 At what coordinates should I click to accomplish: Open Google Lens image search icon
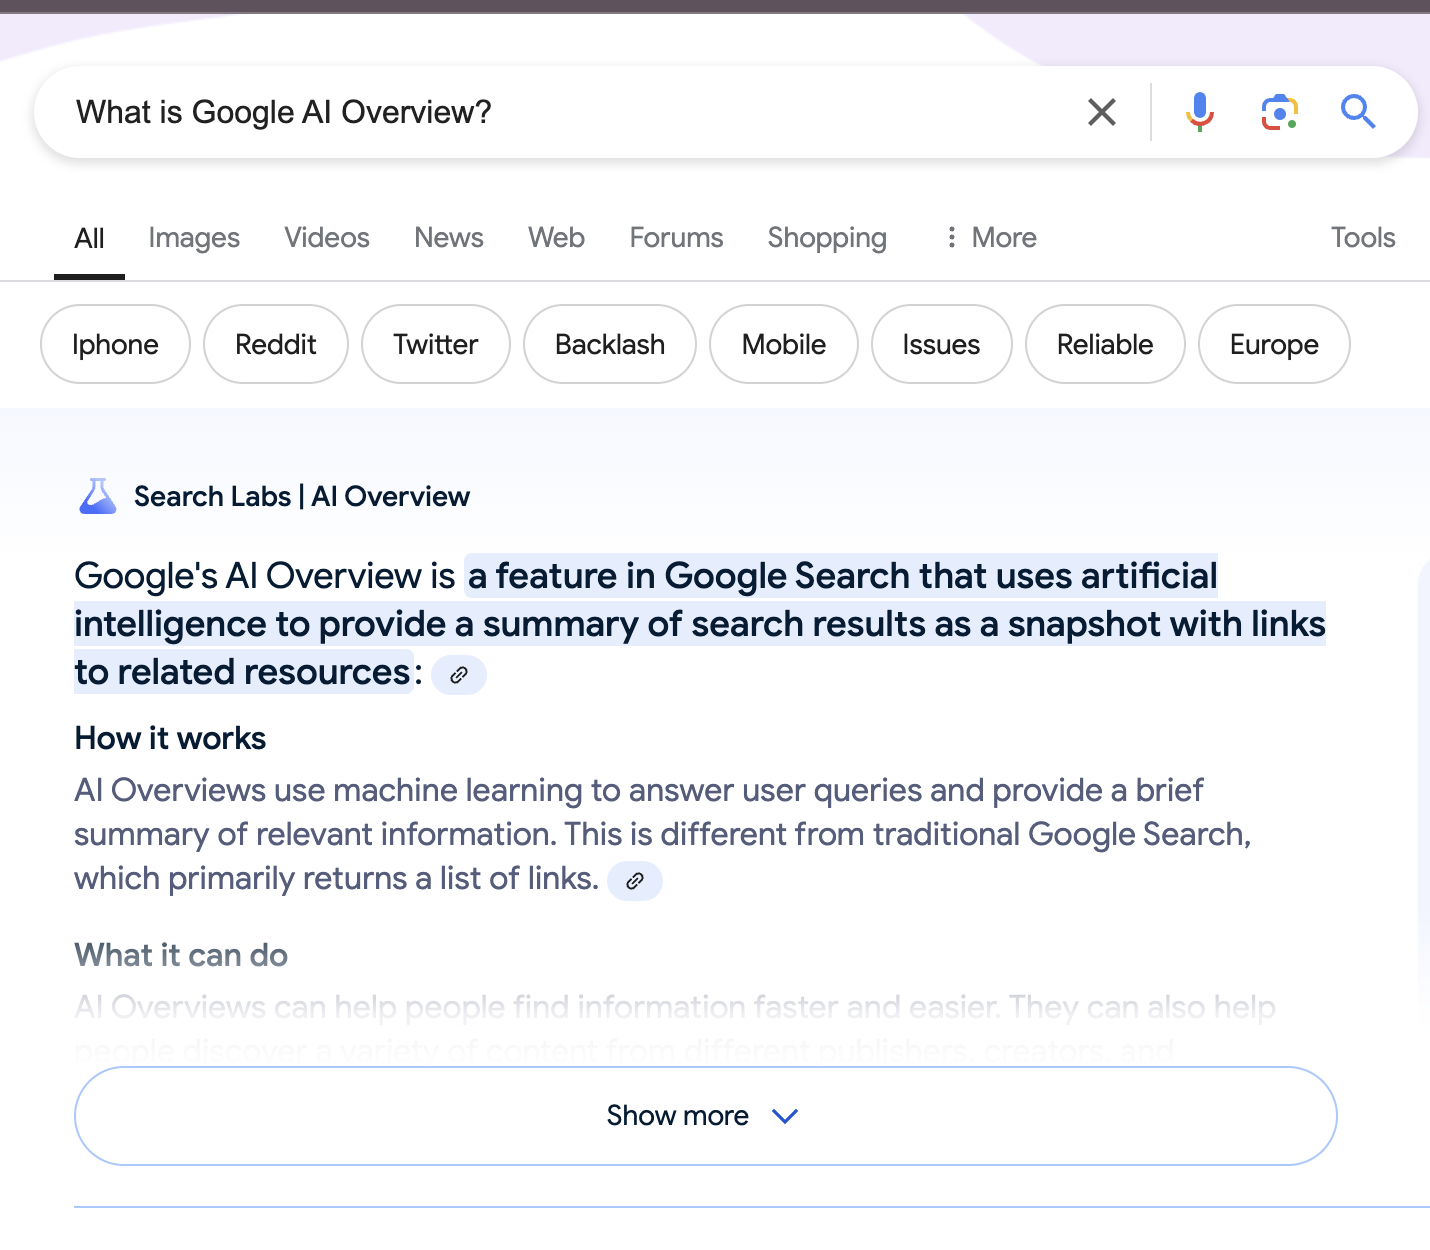[1279, 112]
